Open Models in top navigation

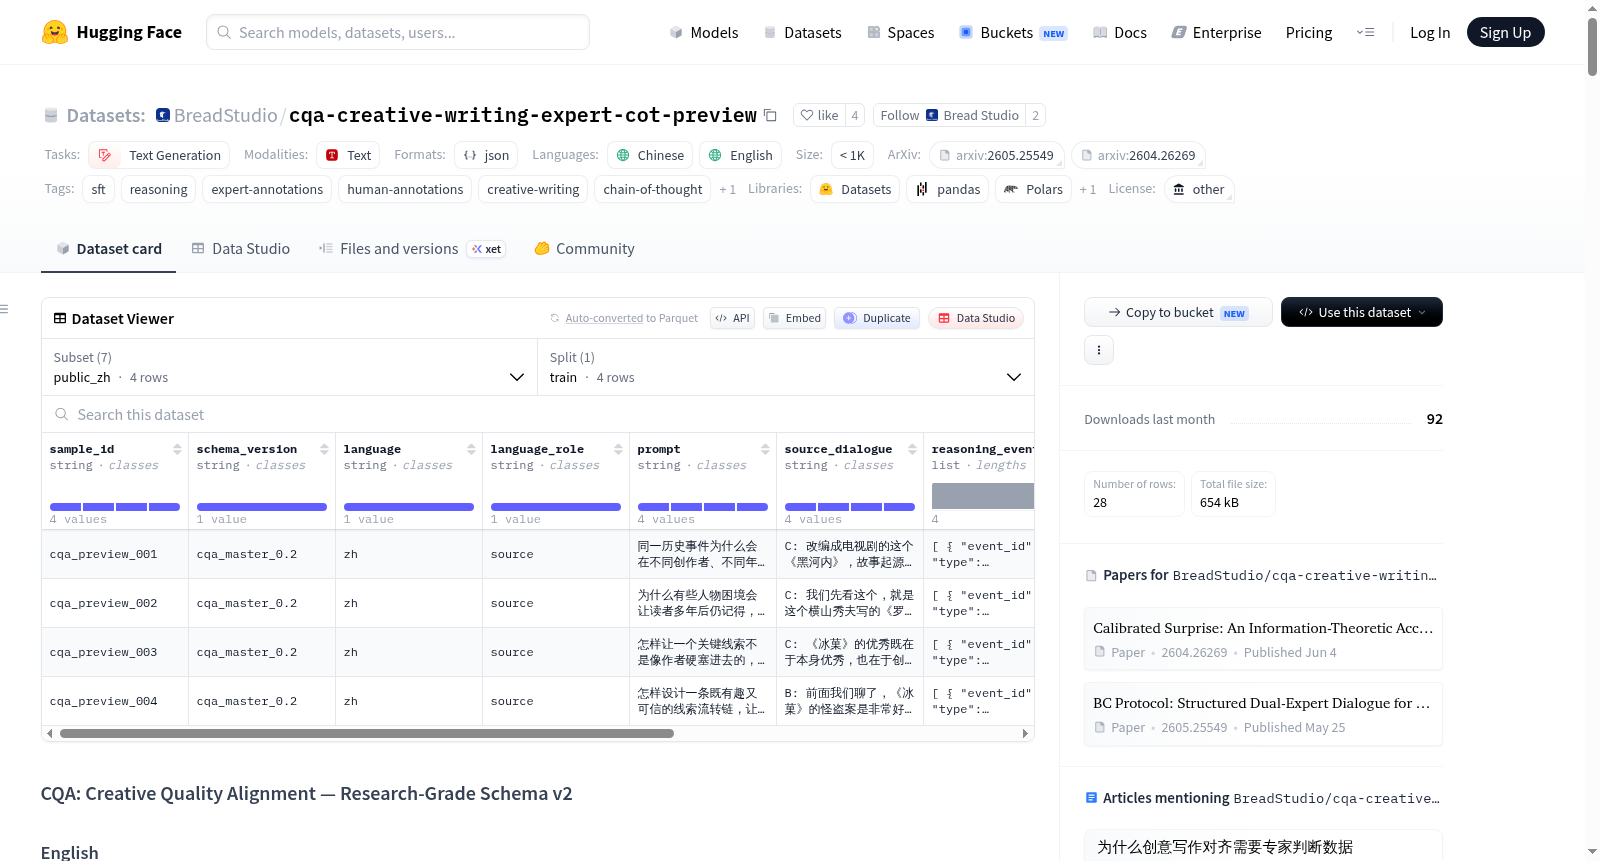click(x=703, y=32)
